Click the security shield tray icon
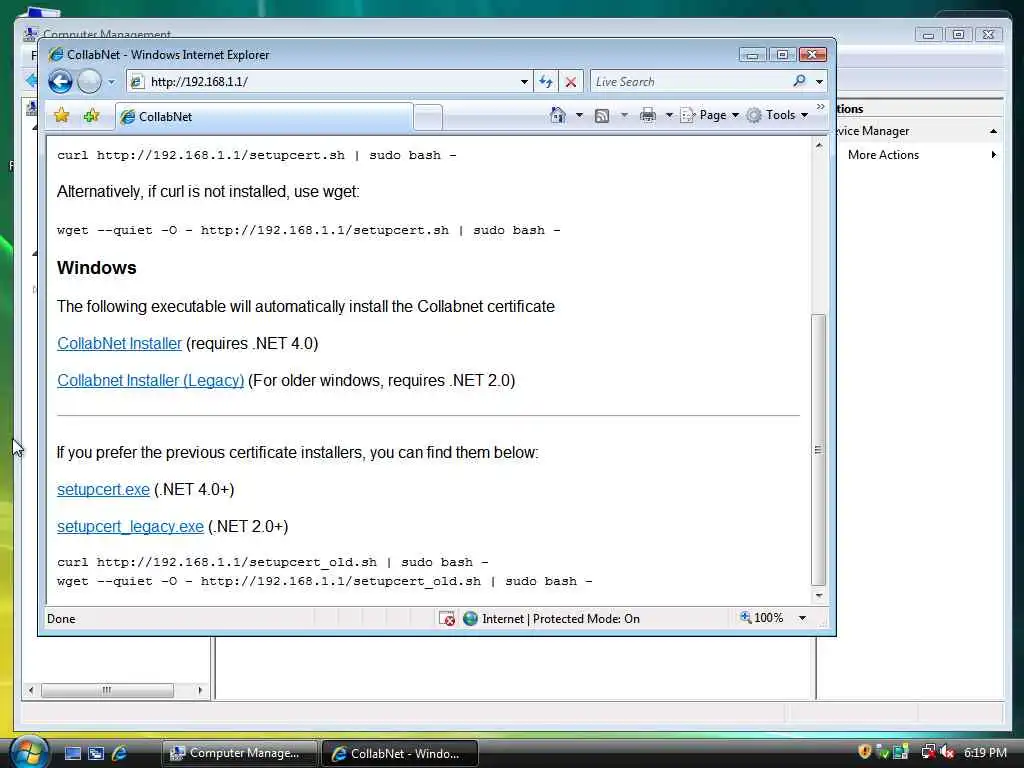 [x=865, y=752]
